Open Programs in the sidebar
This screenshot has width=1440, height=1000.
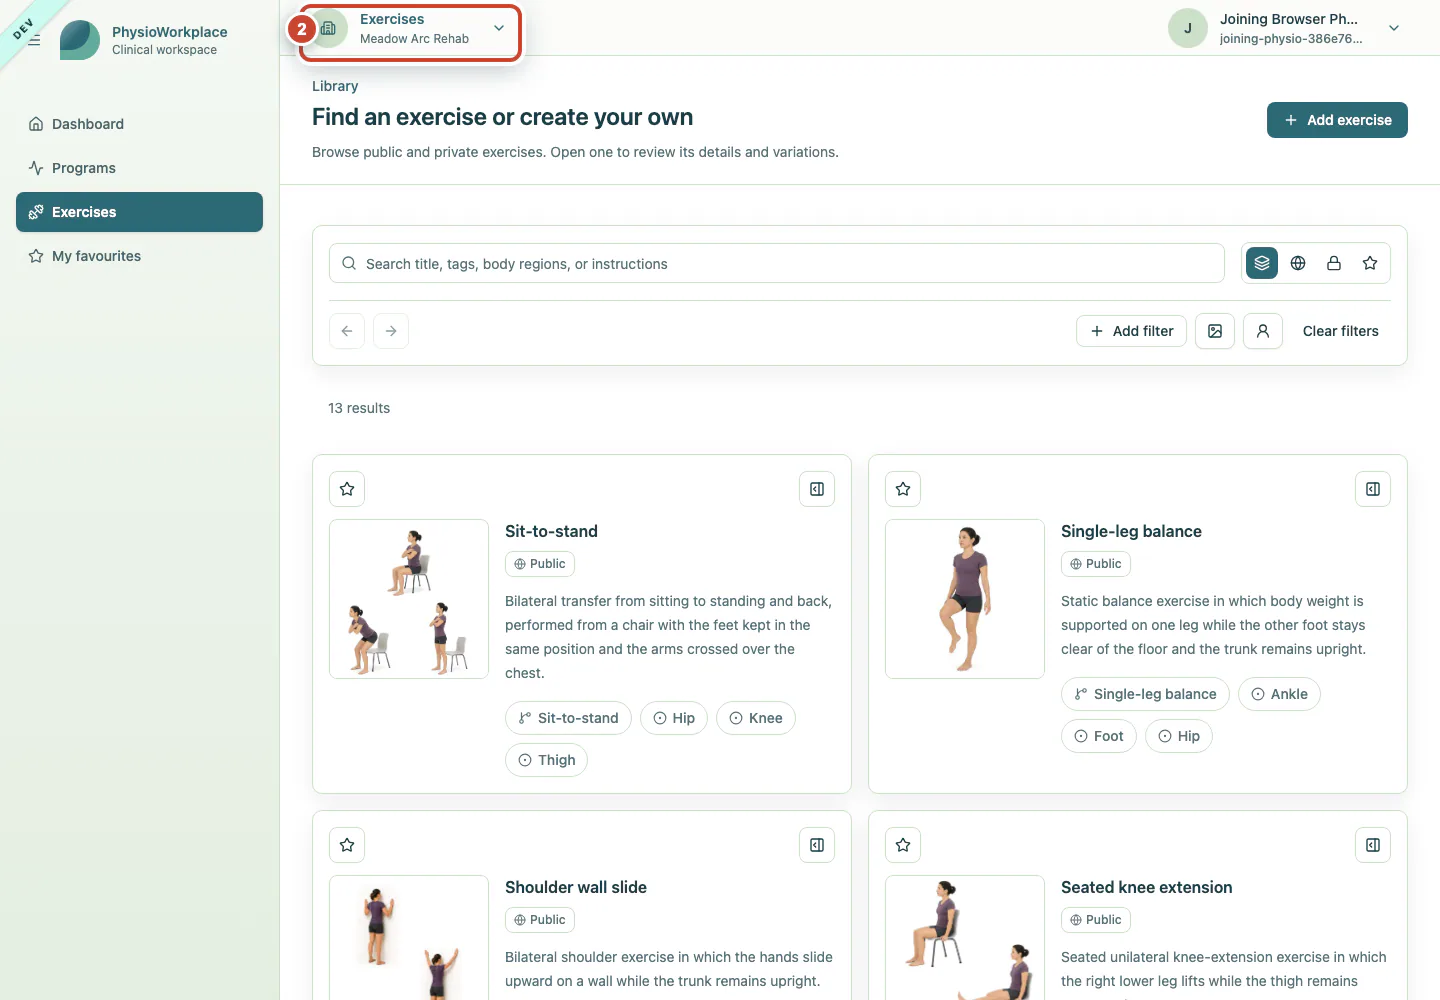pos(139,168)
